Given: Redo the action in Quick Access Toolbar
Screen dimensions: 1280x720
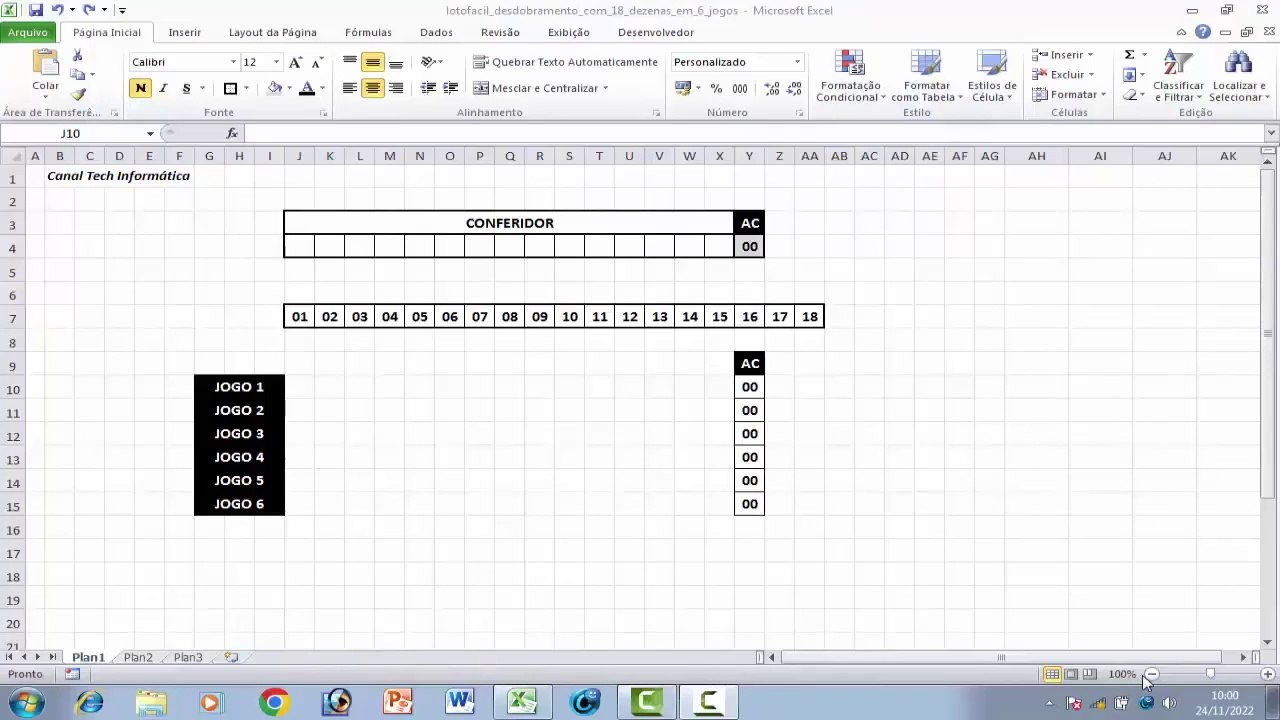Looking at the screenshot, I should point(89,10).
